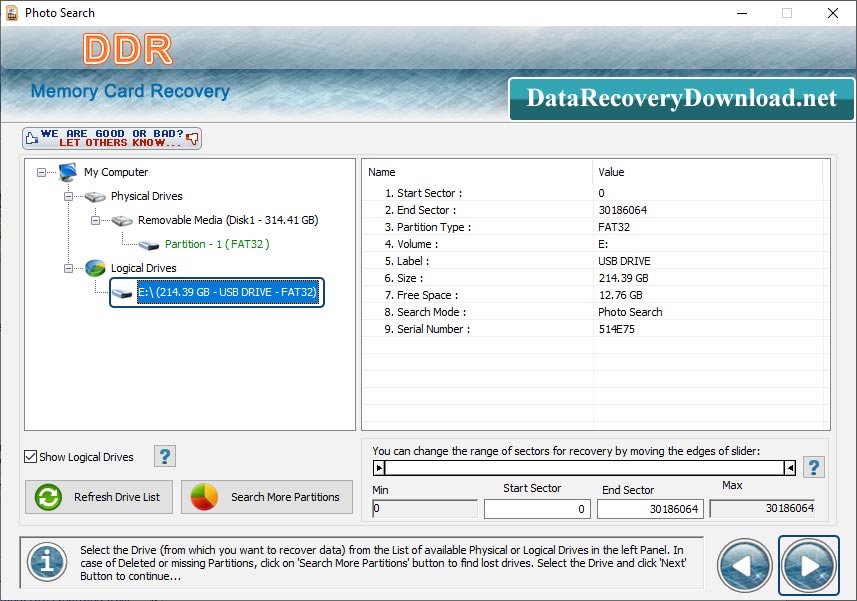Click row '8. Search Mode :'
The width and height of the screenshot is (857, 601).
pos(595,311)
